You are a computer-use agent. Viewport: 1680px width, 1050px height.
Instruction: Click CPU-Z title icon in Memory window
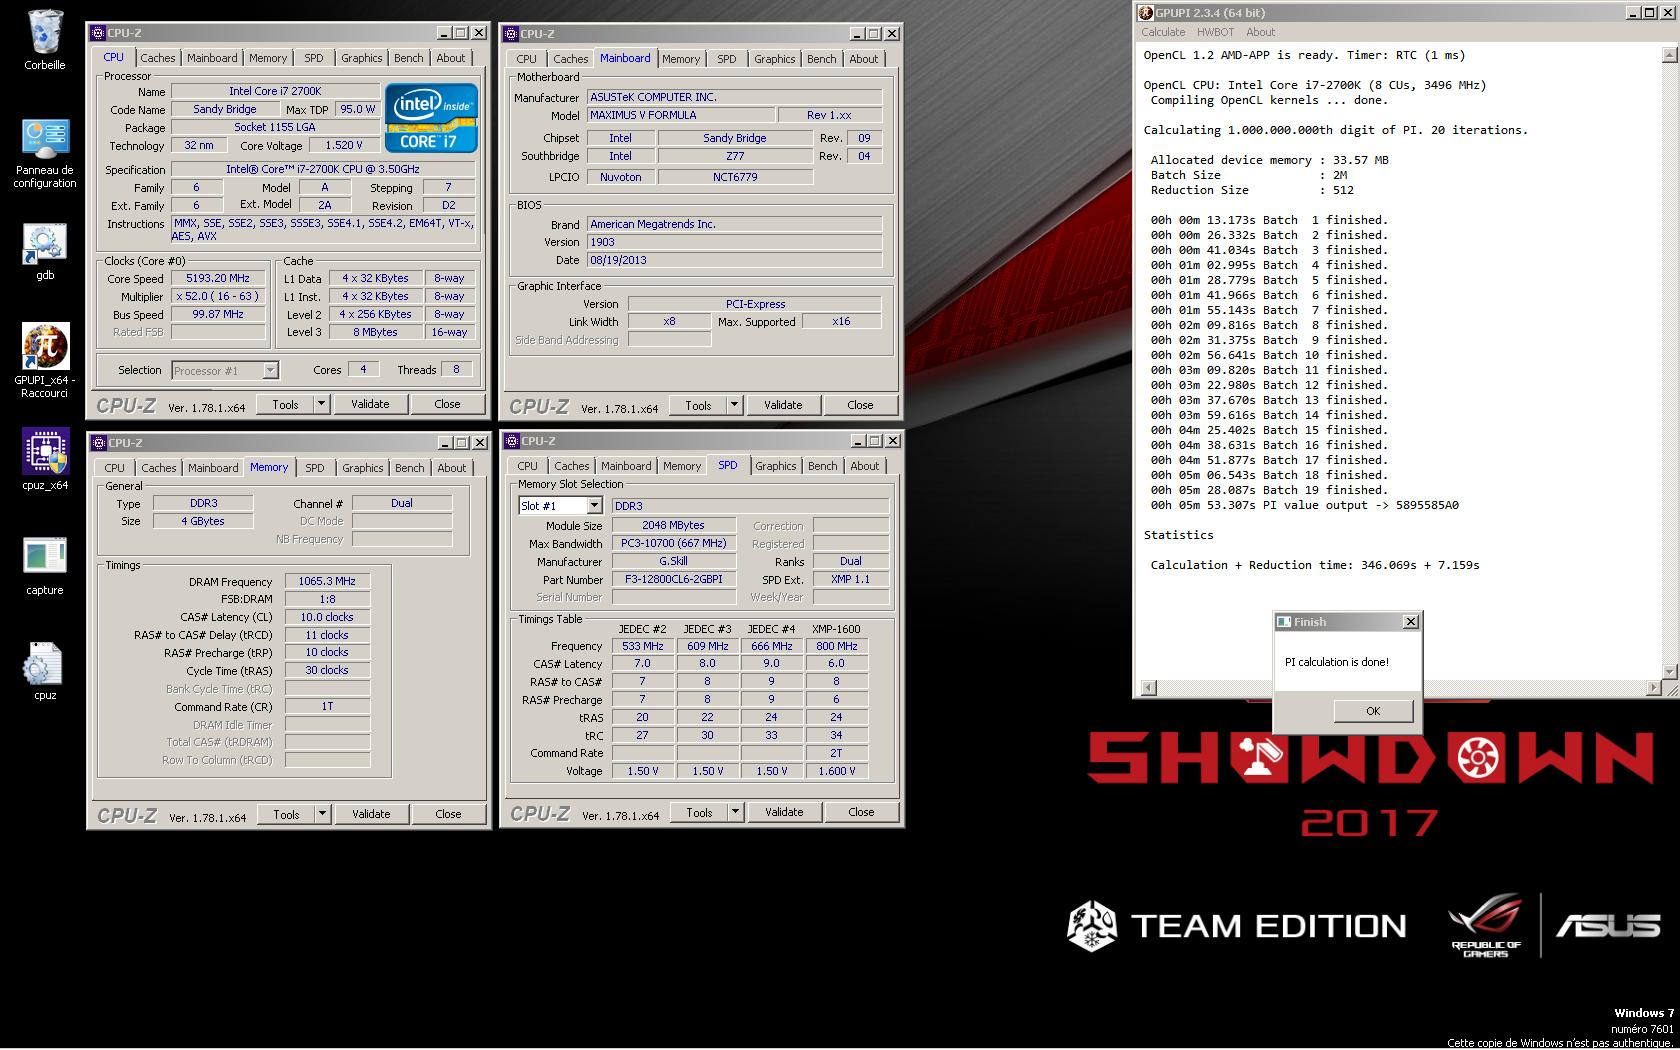(x=98, y=443)
